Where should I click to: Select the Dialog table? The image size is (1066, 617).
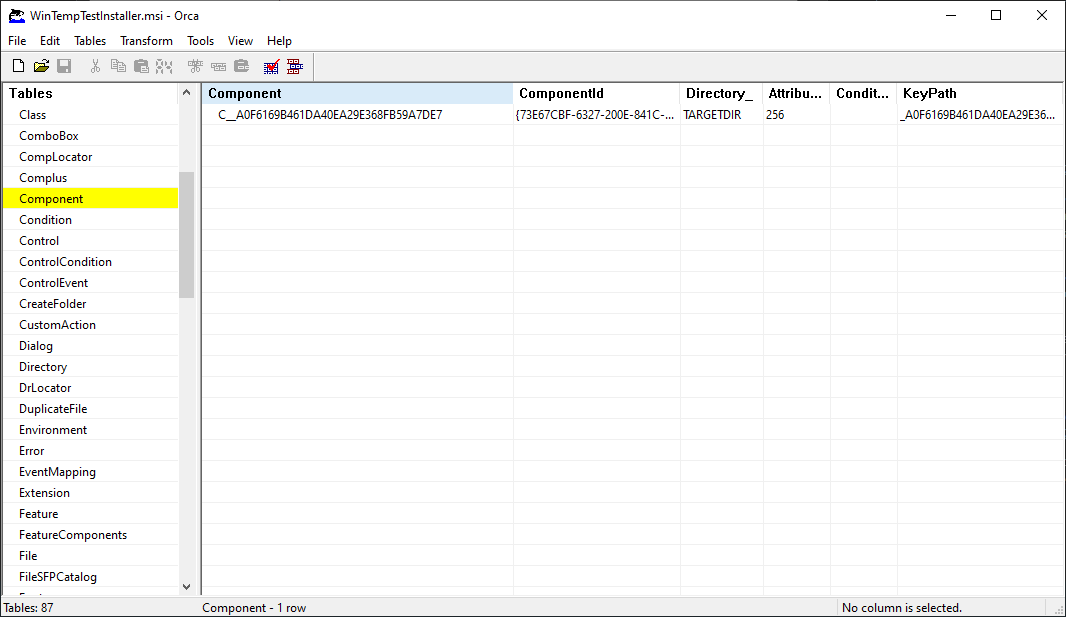coord(90,346)
